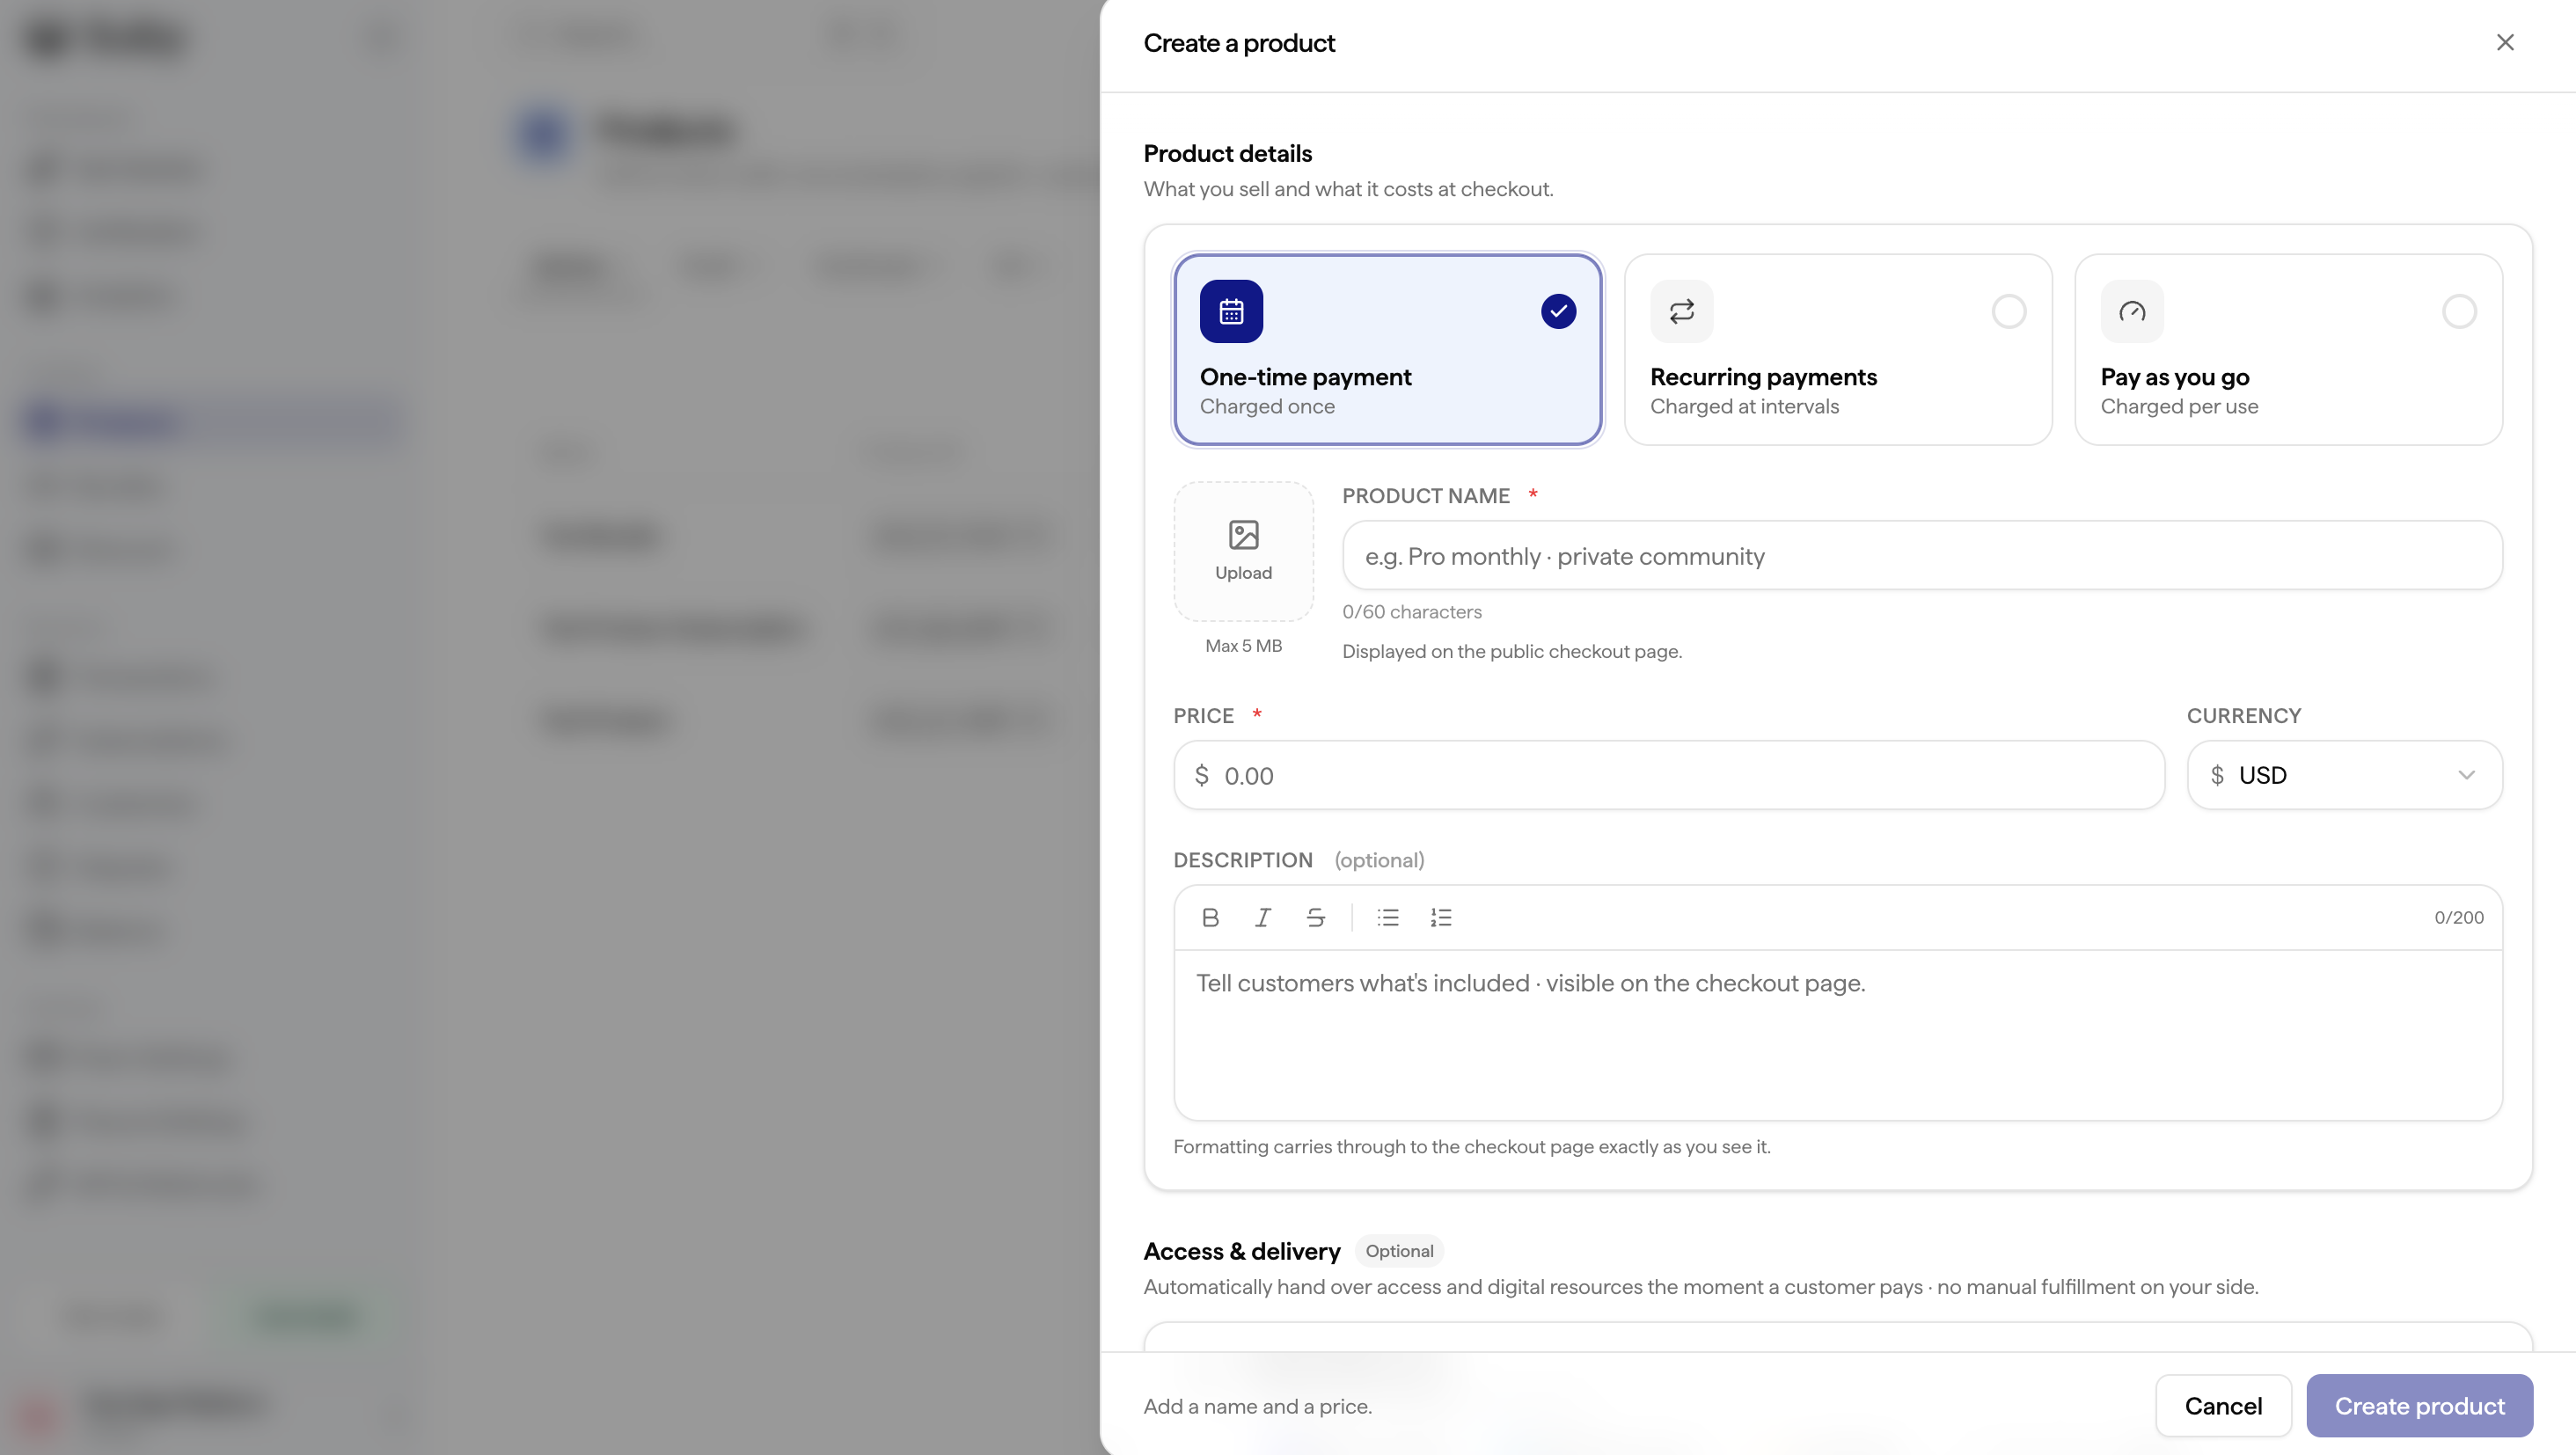Apply strikethrough formatting in description
This screenshot has width=2576, height=1455.
coord(1316,917)
